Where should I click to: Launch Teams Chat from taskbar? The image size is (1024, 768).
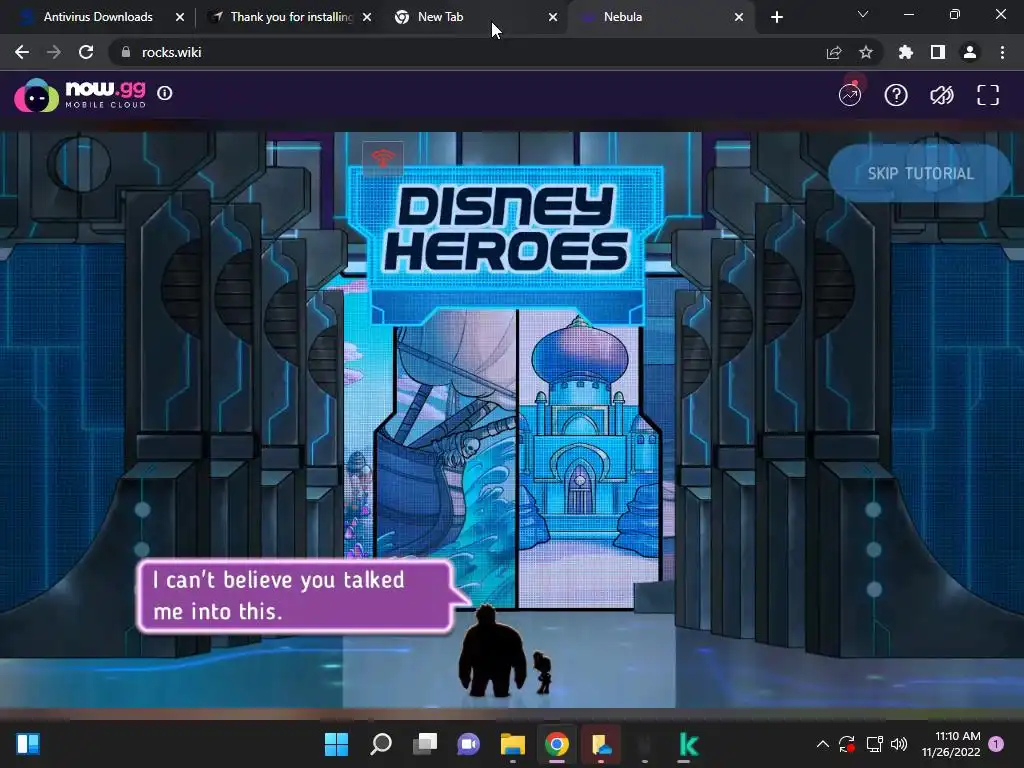[x=468, y=744]
